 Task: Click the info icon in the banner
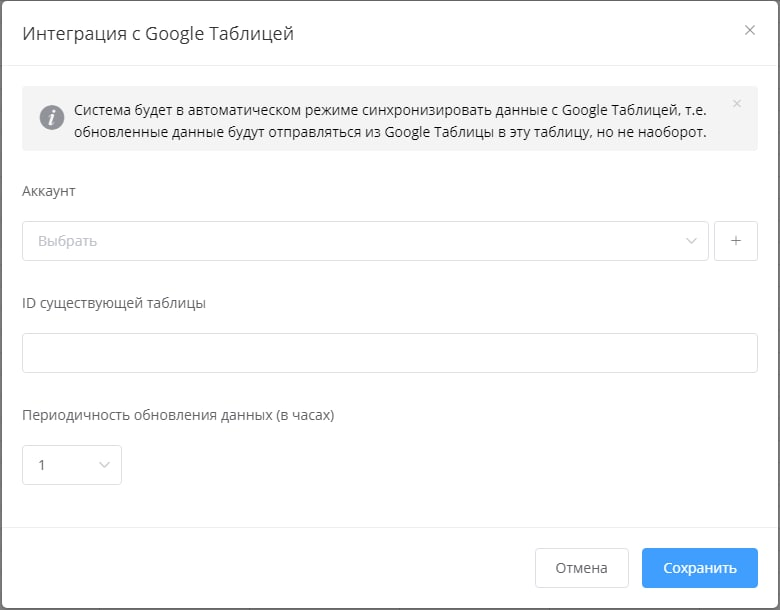pyautogui.click(x=52, y=118)
